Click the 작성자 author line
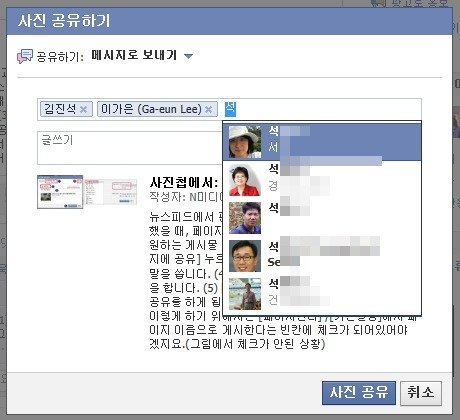The width and height of the screenshot is (460, 420). (186, 197)
